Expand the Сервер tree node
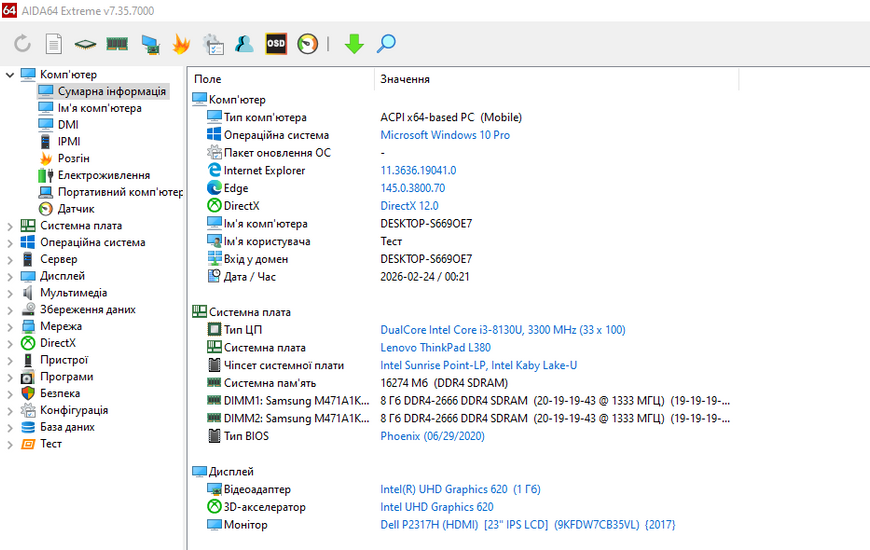This screenshot has width=870, height=550. (x=9, y=259)
